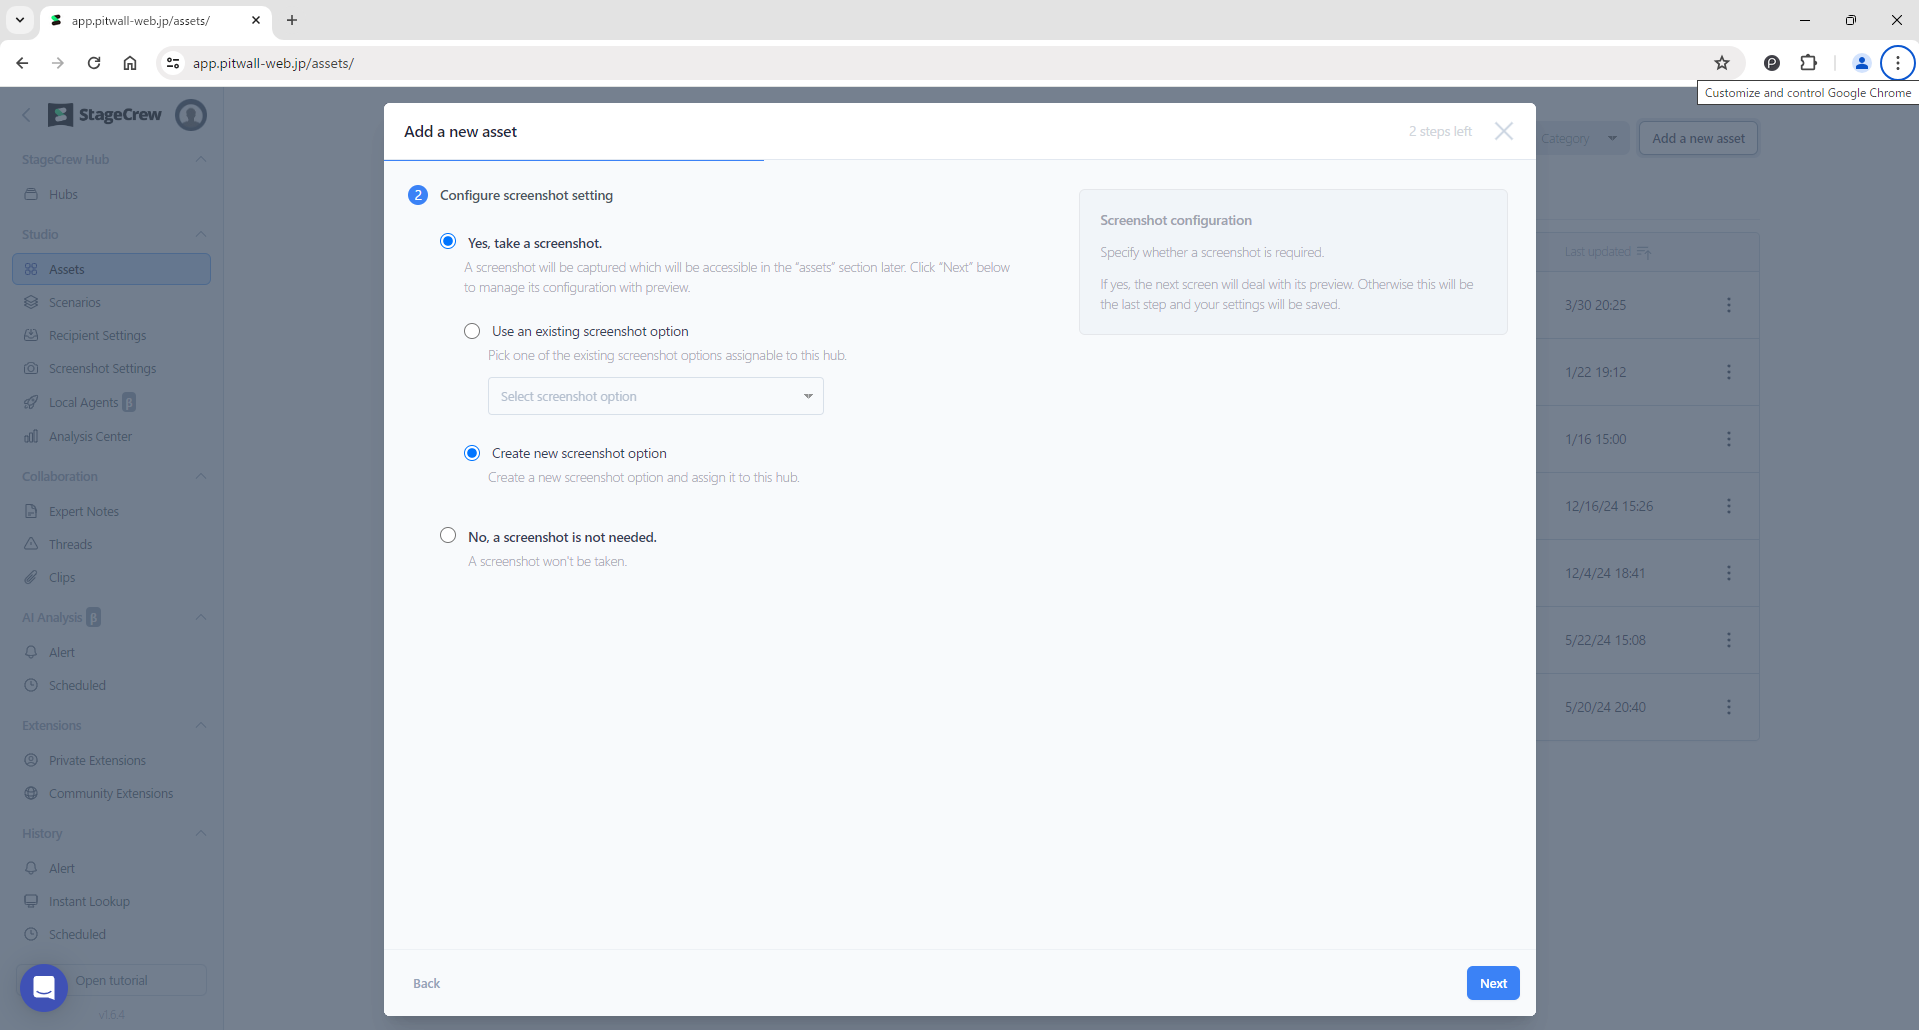Screen dimensions: 1919x1030
Task: Reload the page using the refresh icon
Action: click(x=94, y=63)
